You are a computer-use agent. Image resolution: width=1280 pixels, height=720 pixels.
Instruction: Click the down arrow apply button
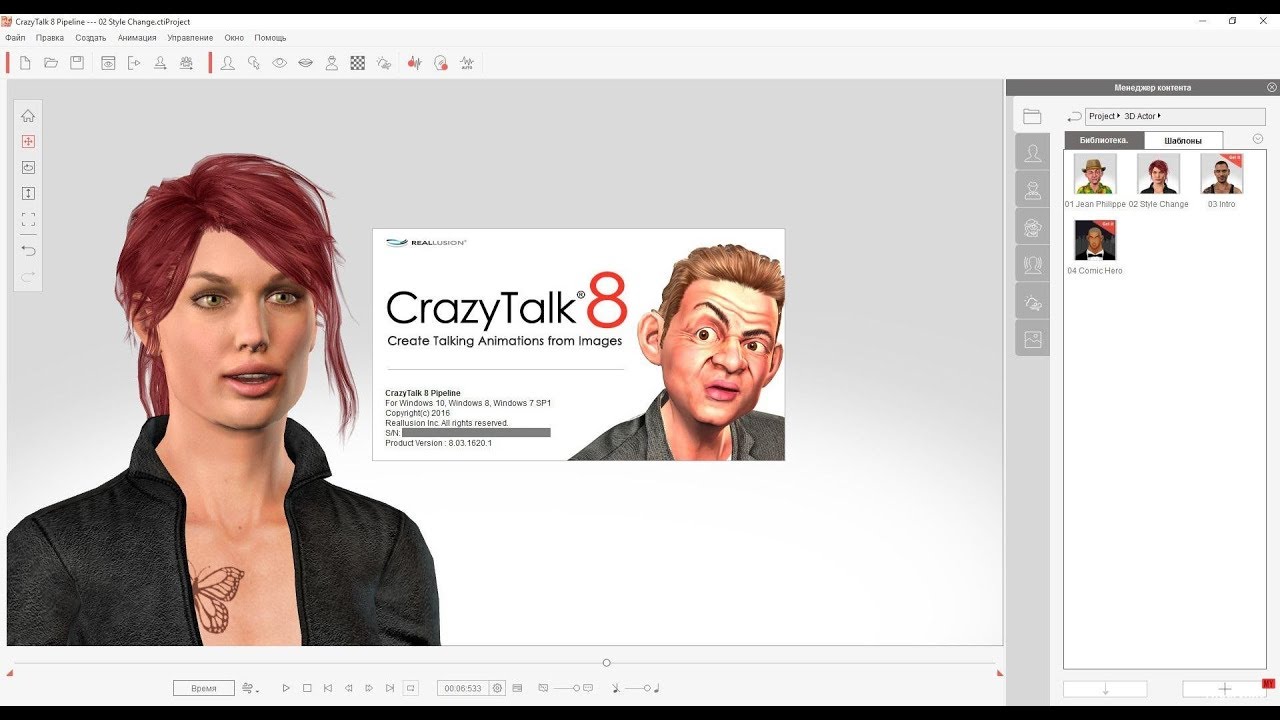(x=1105, y=689)
